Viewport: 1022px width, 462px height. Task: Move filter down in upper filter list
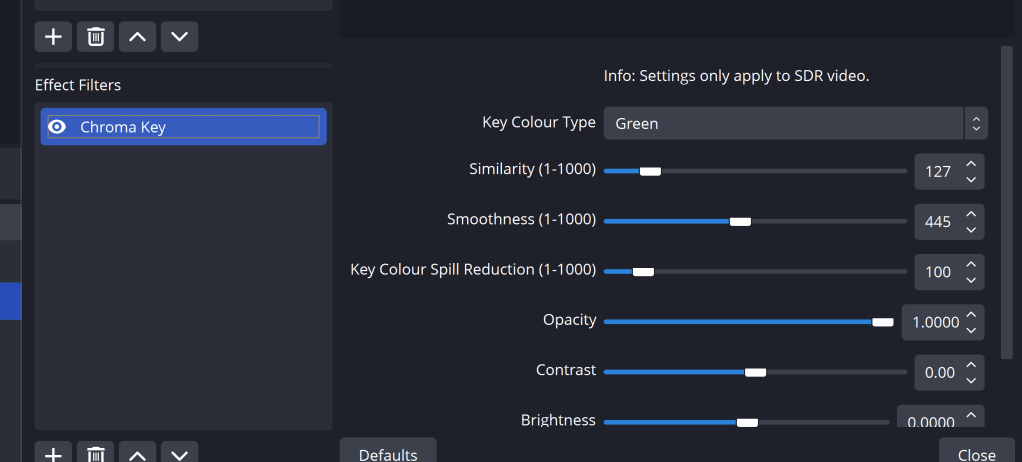tap(179, 36)
